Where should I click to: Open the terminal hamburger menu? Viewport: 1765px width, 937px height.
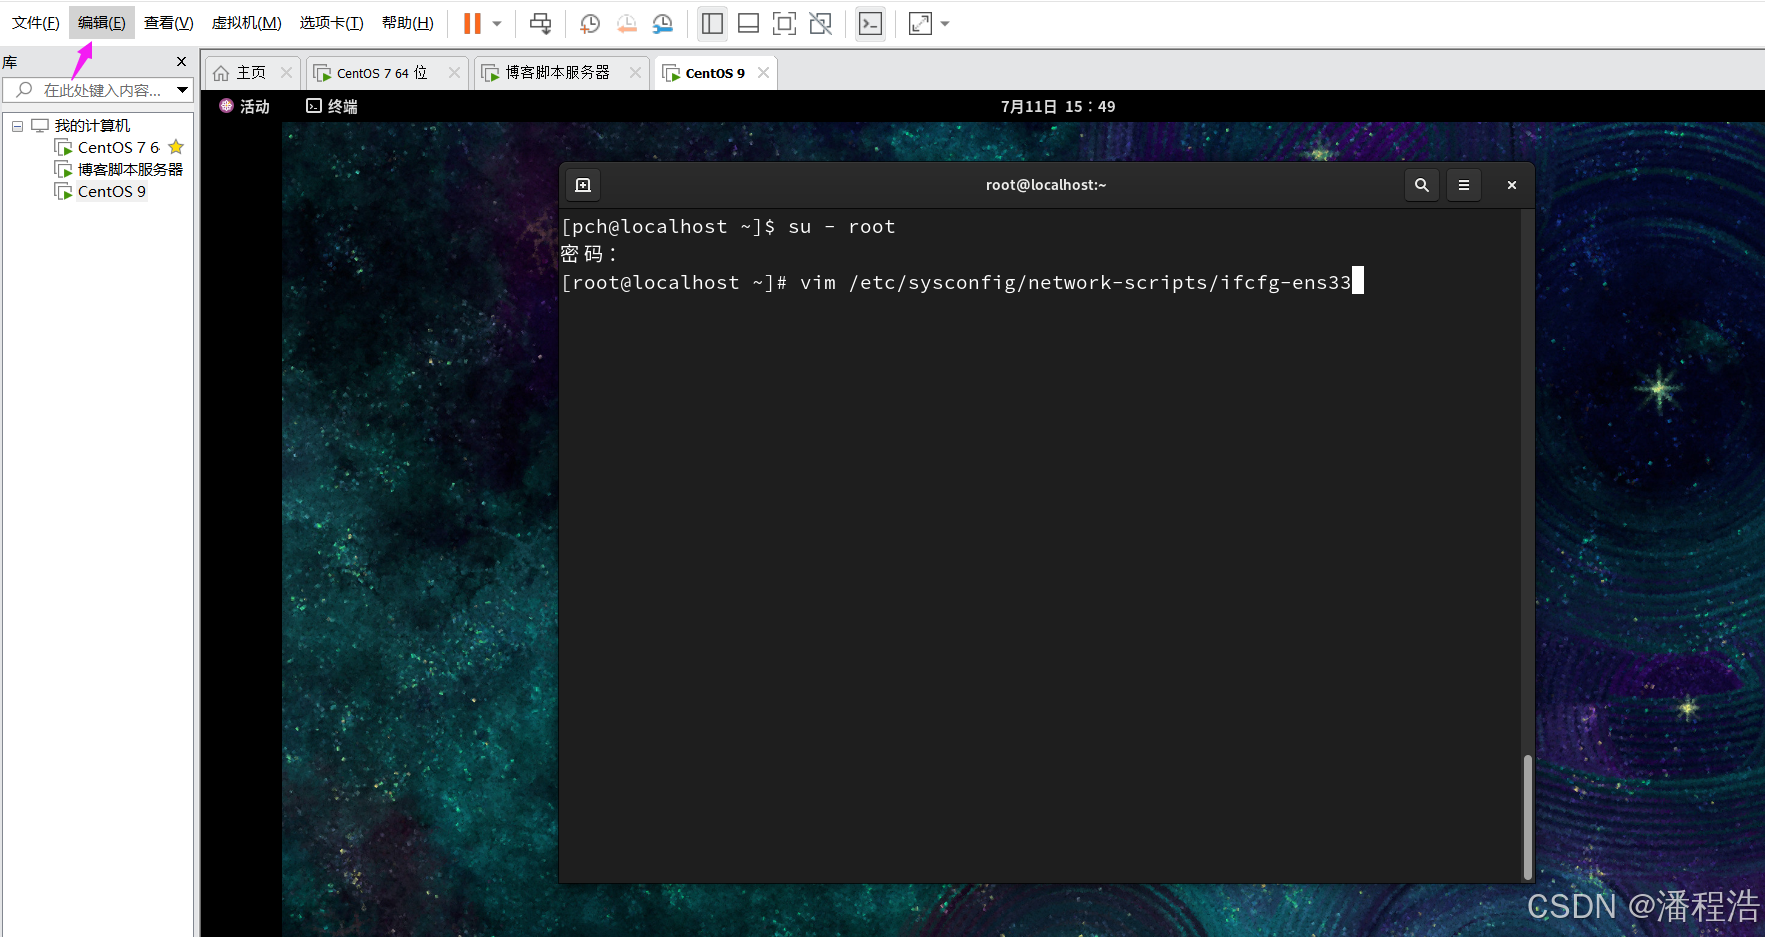1463,185
